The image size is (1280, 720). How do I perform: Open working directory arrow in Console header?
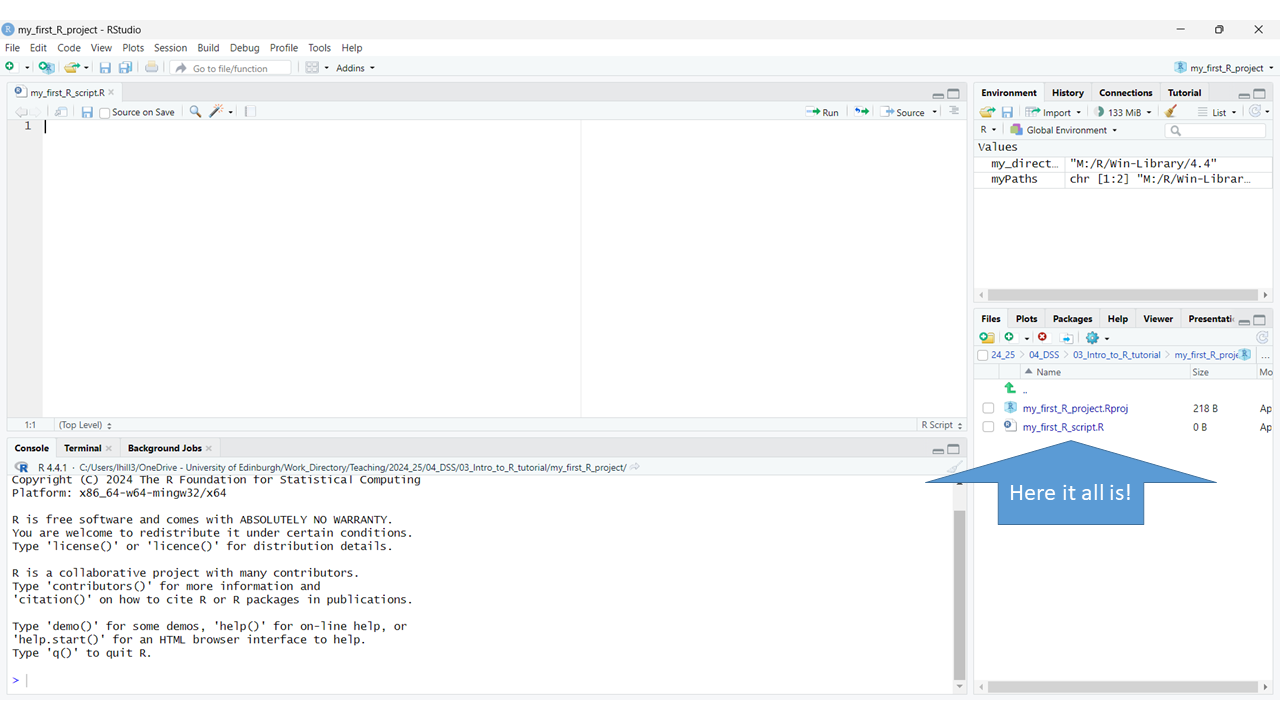(x=635, y=467)
